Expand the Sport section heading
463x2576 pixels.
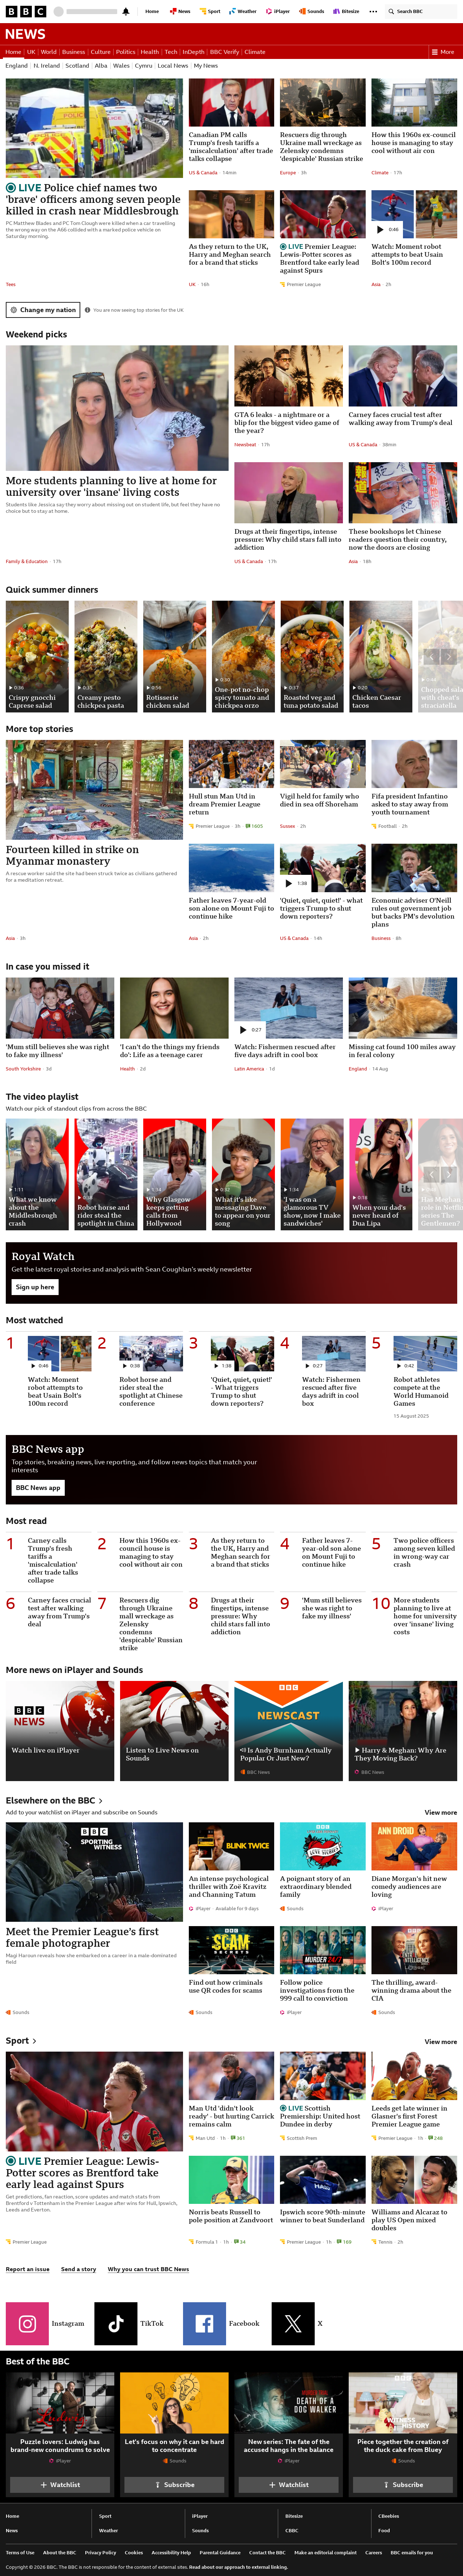coord(21,2041)
